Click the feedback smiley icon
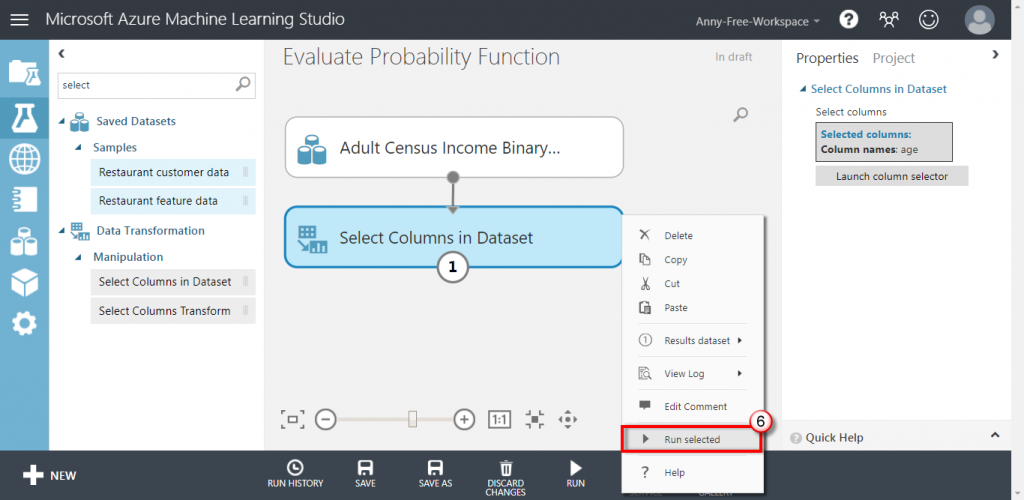This screenshot has width=1024, height=500. click(x=928, y=20)
